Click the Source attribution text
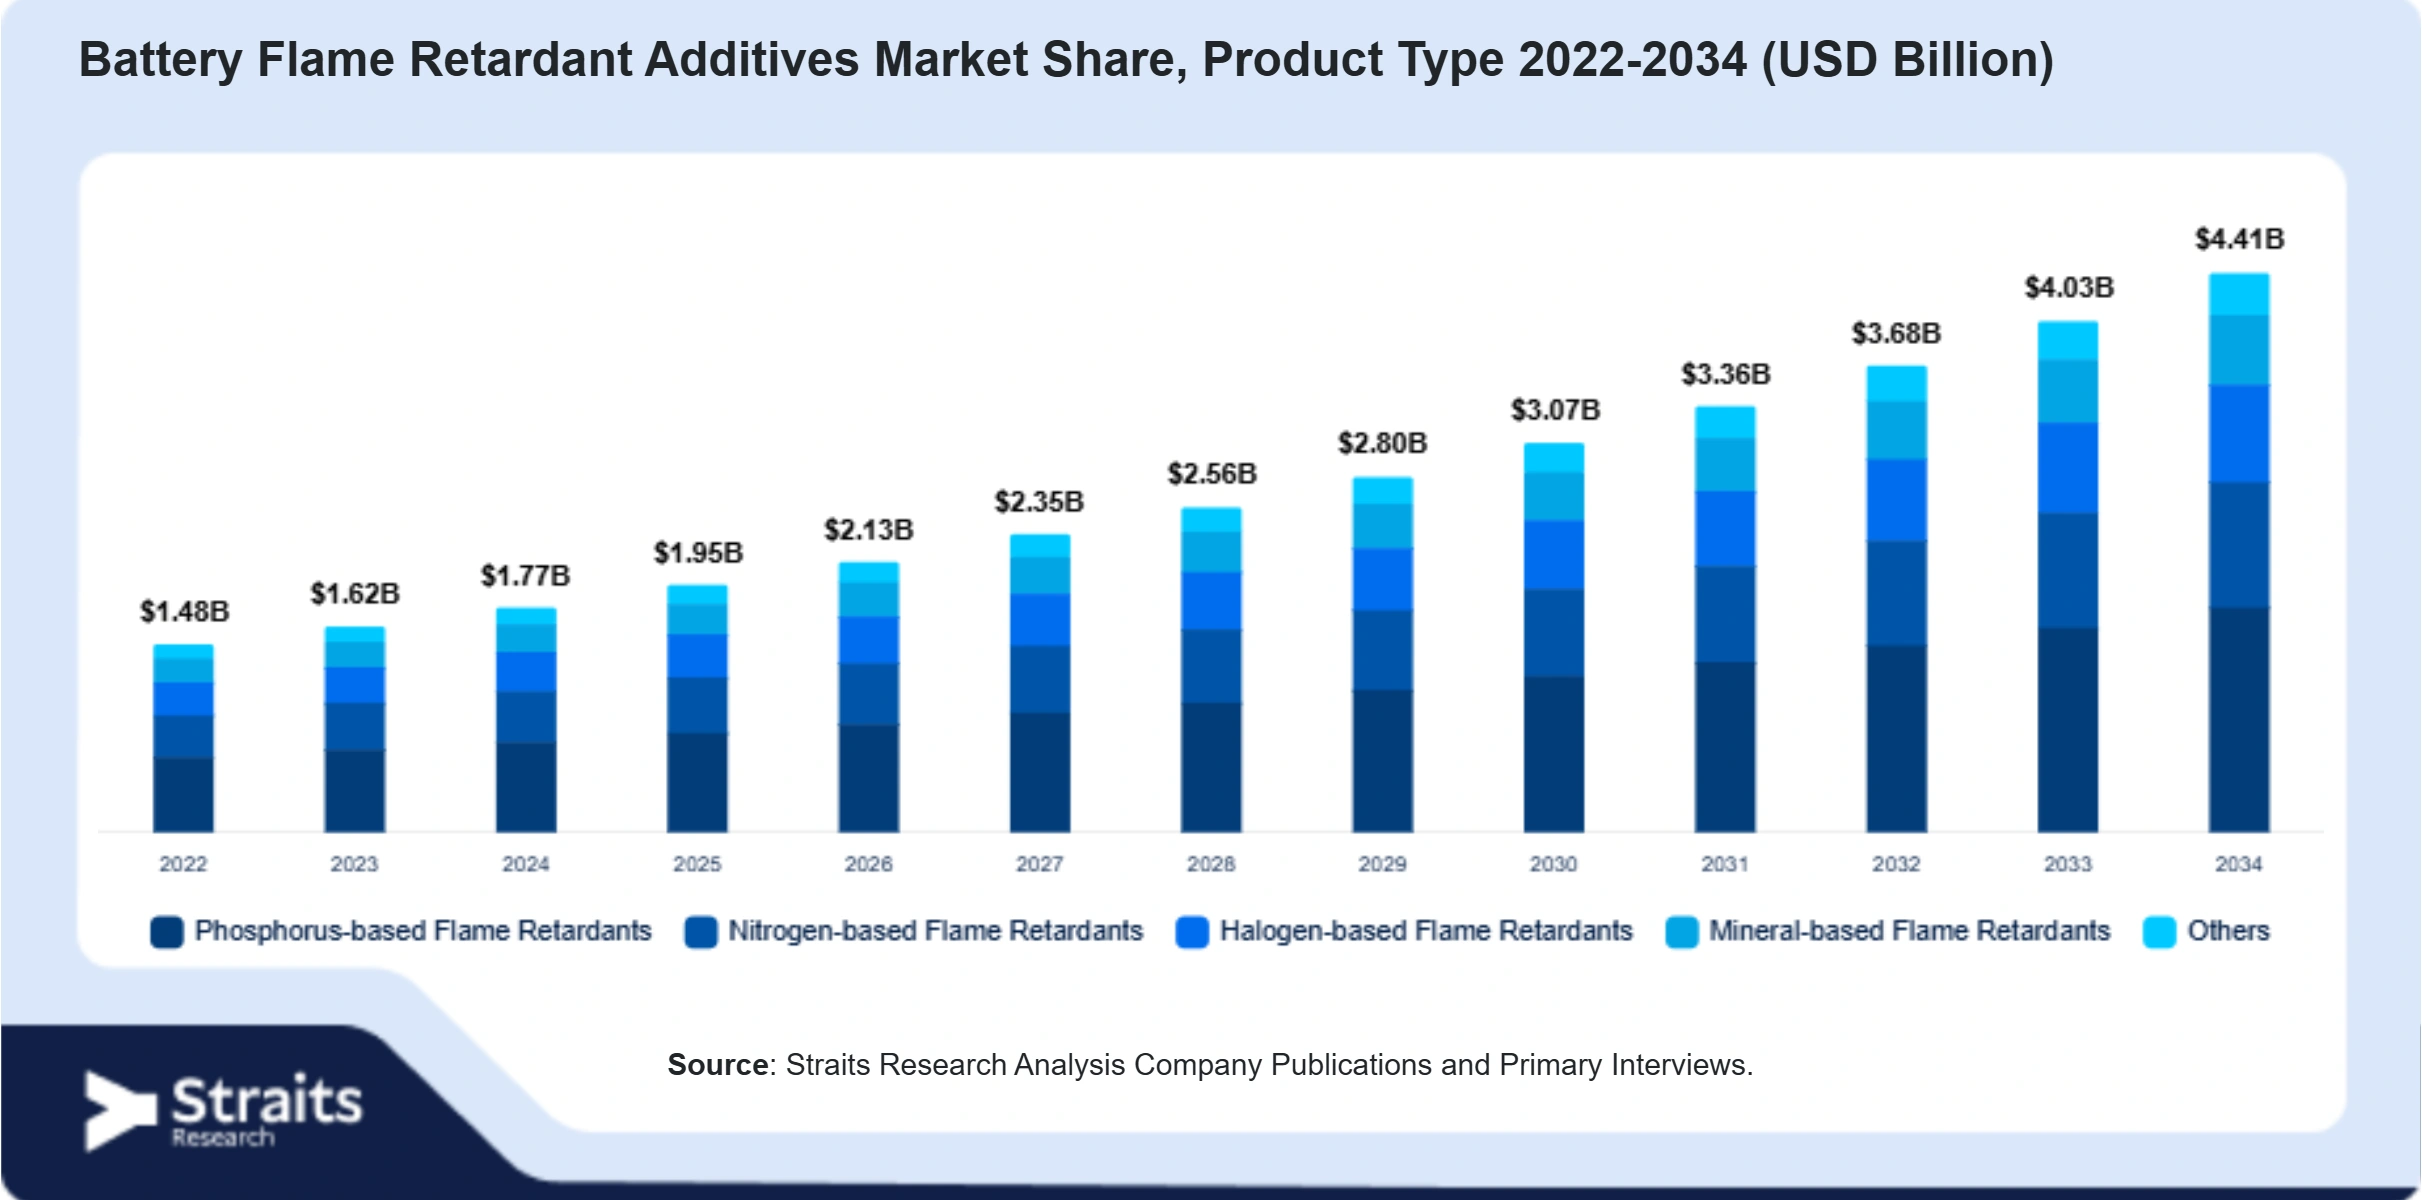This screenshot has height=1200, width=2422. click(1210, 1065)
